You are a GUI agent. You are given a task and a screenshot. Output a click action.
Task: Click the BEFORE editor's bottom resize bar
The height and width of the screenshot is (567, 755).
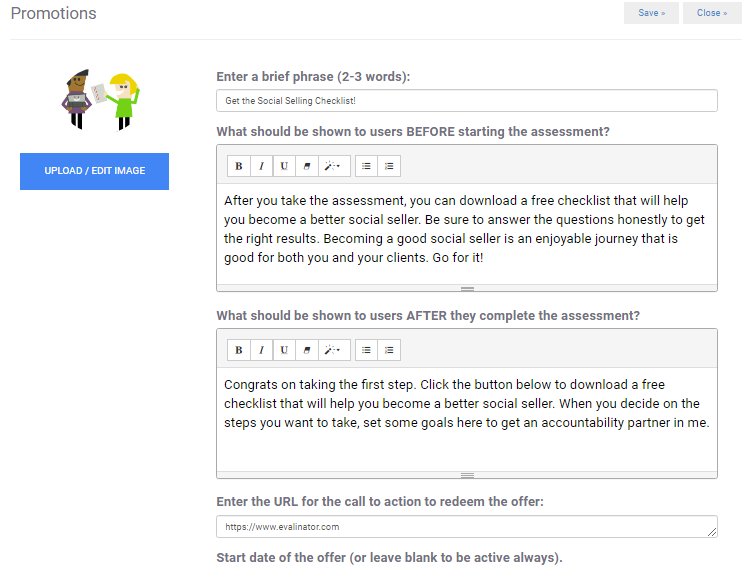point(466,288)
